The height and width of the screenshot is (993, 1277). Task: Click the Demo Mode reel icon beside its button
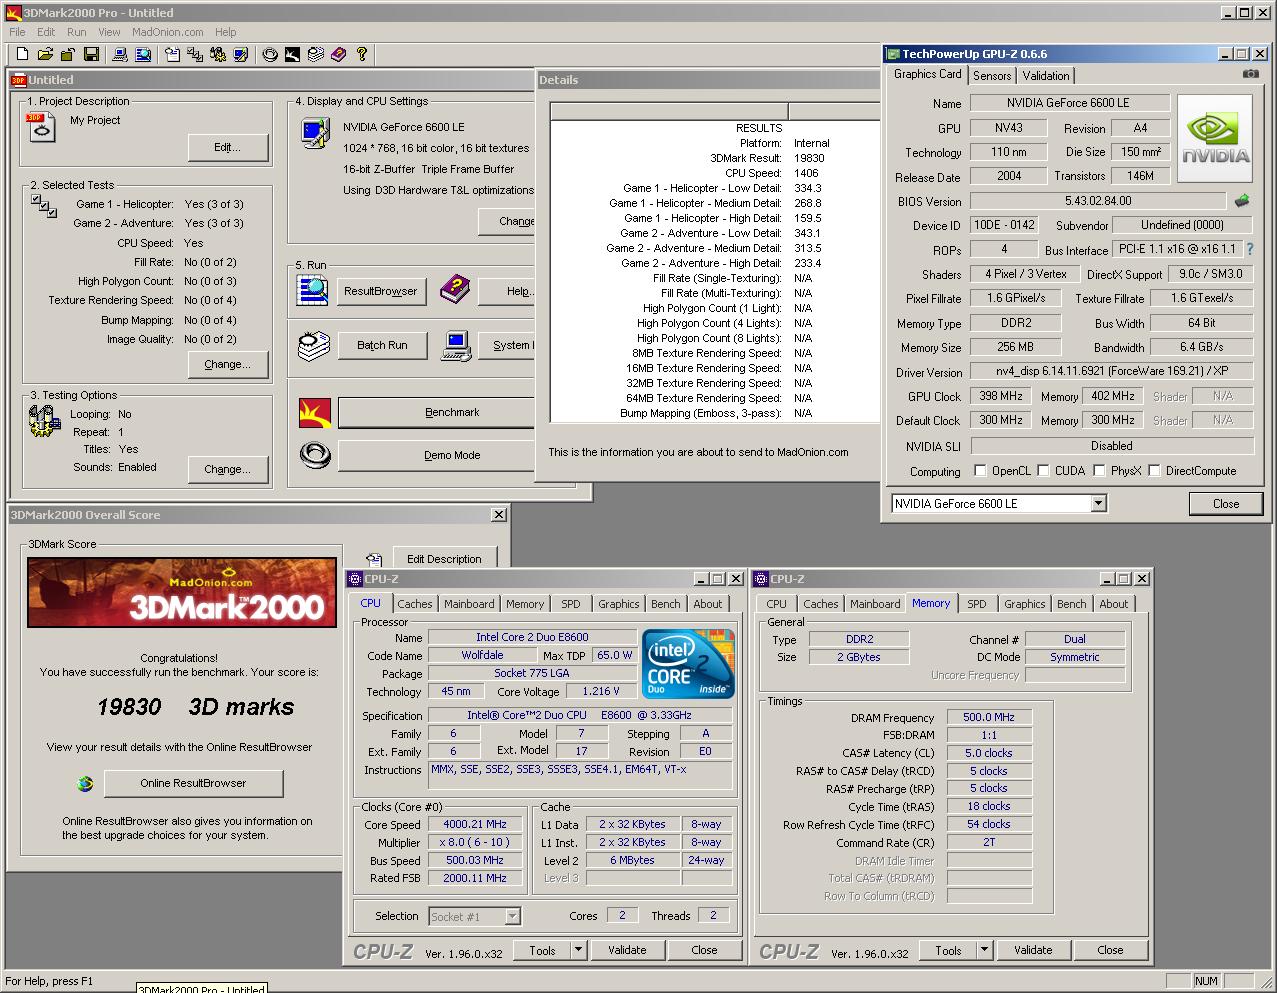315,455
